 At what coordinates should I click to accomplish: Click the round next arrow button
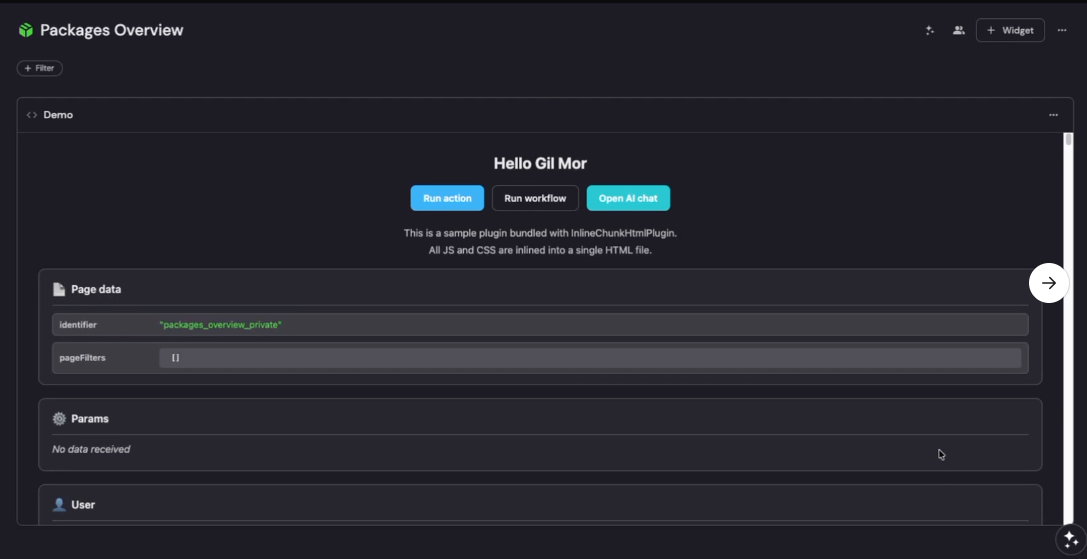1049,283
